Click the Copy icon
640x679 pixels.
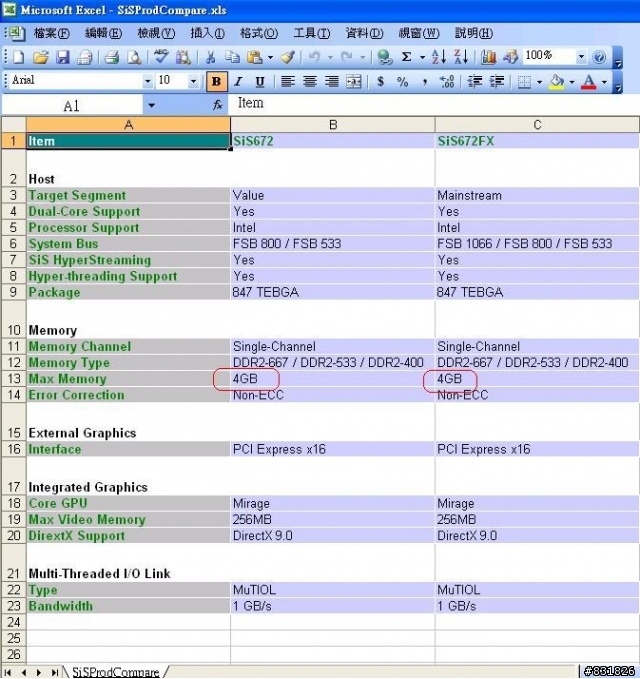(x=233, y=57)
